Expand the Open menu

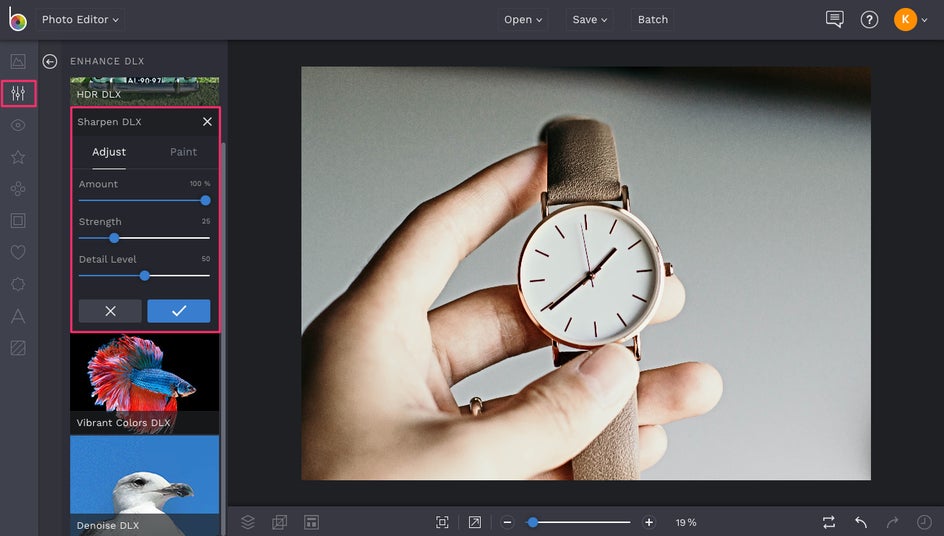(x=523, y=19)
